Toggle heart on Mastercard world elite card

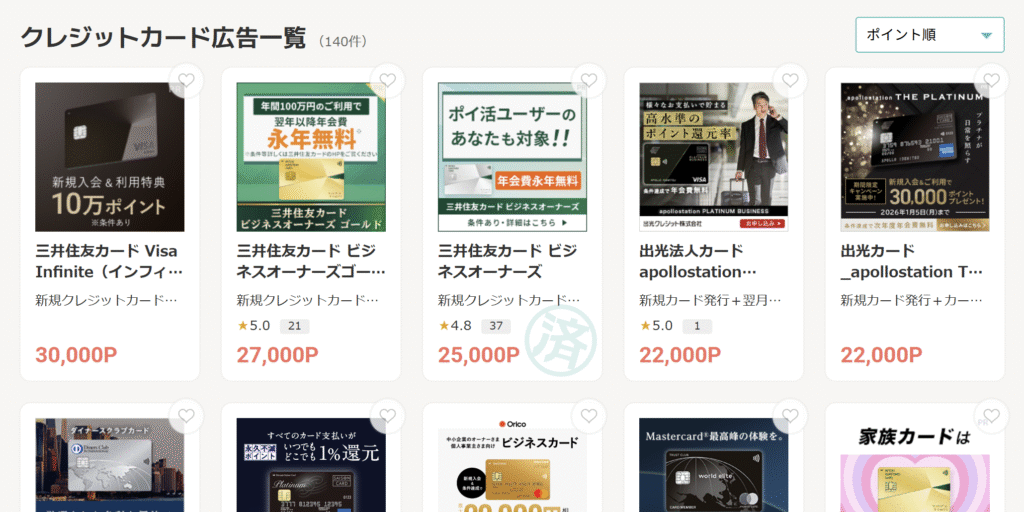790,416
